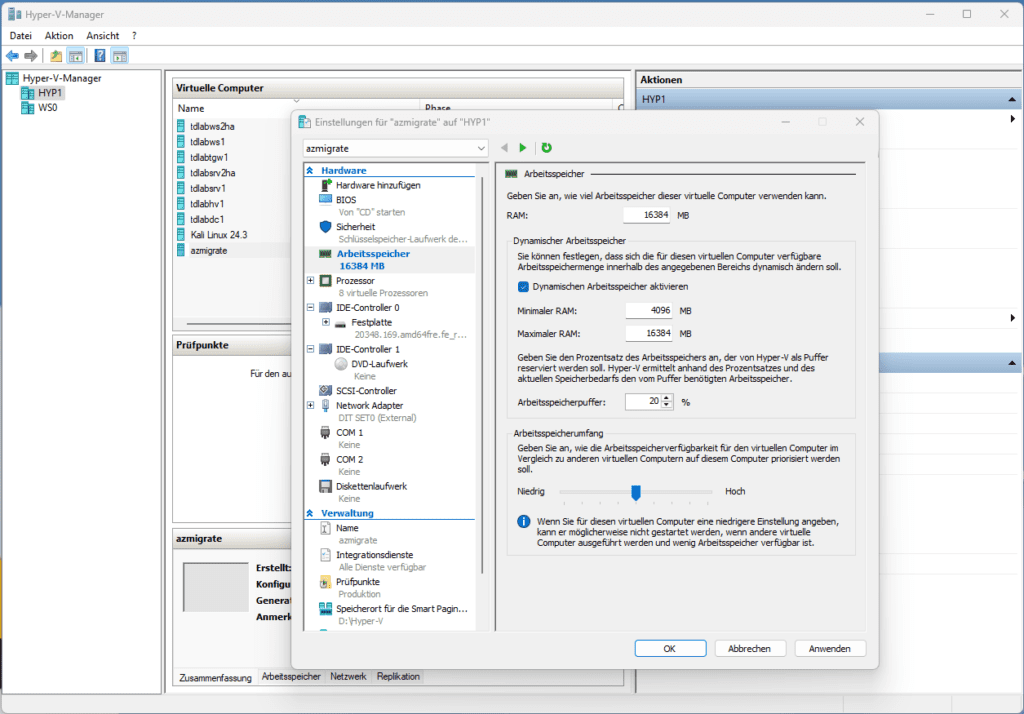Viewport: 1024px width, 714px height.
Task: Select virtual machine tdlabws2ha
Action: pos(212,126)
